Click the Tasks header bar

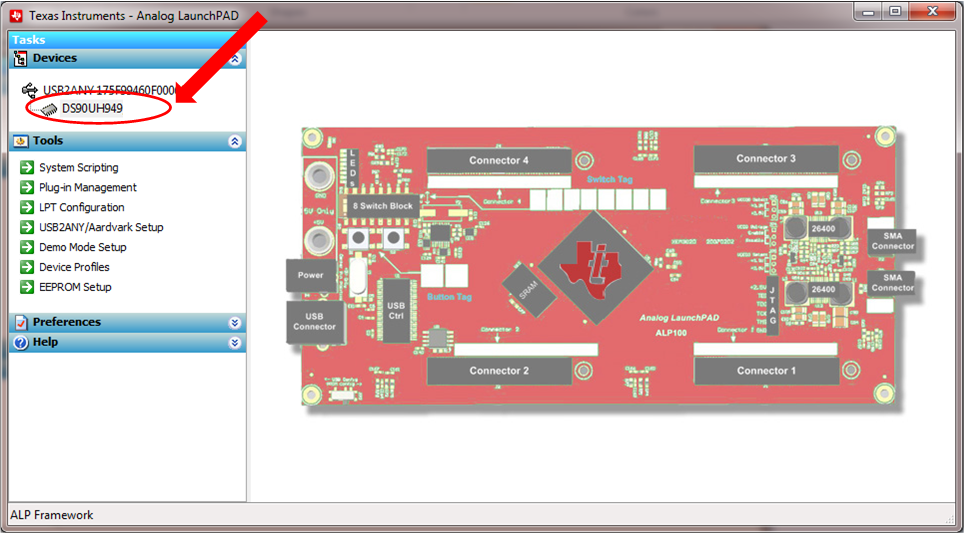(x=127, y=40)
